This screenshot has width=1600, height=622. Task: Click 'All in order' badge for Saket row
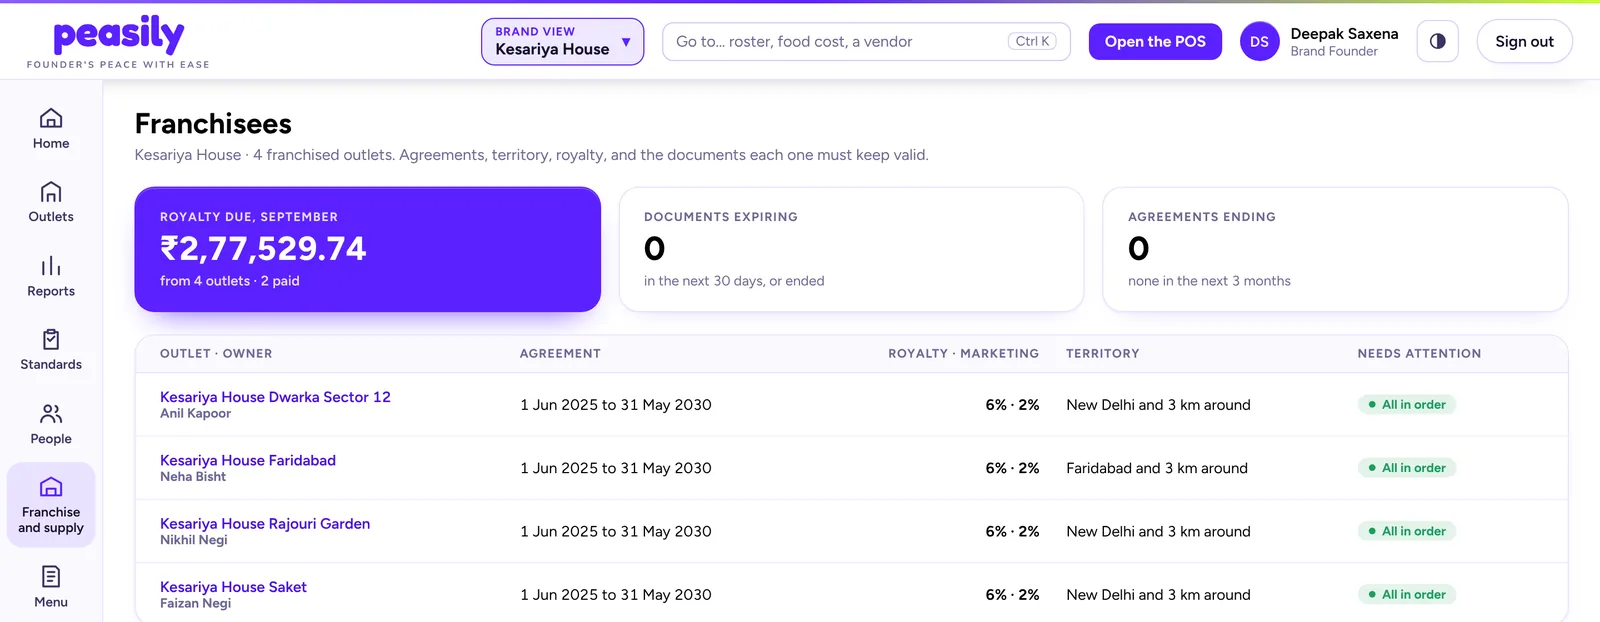coord(1406,595)
